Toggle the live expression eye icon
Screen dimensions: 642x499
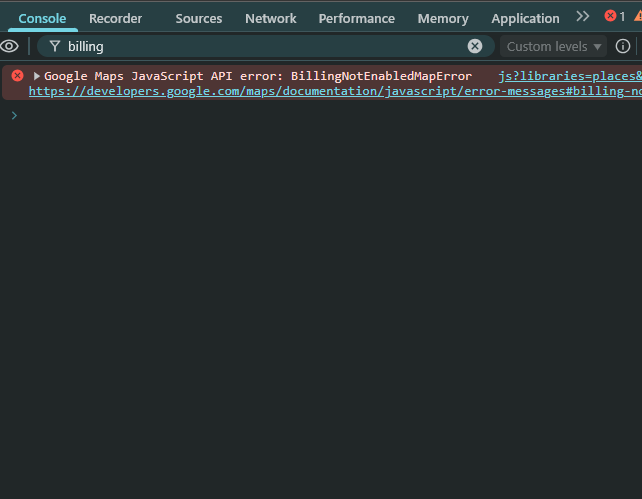pyautogui.click(x=10, y=46)
